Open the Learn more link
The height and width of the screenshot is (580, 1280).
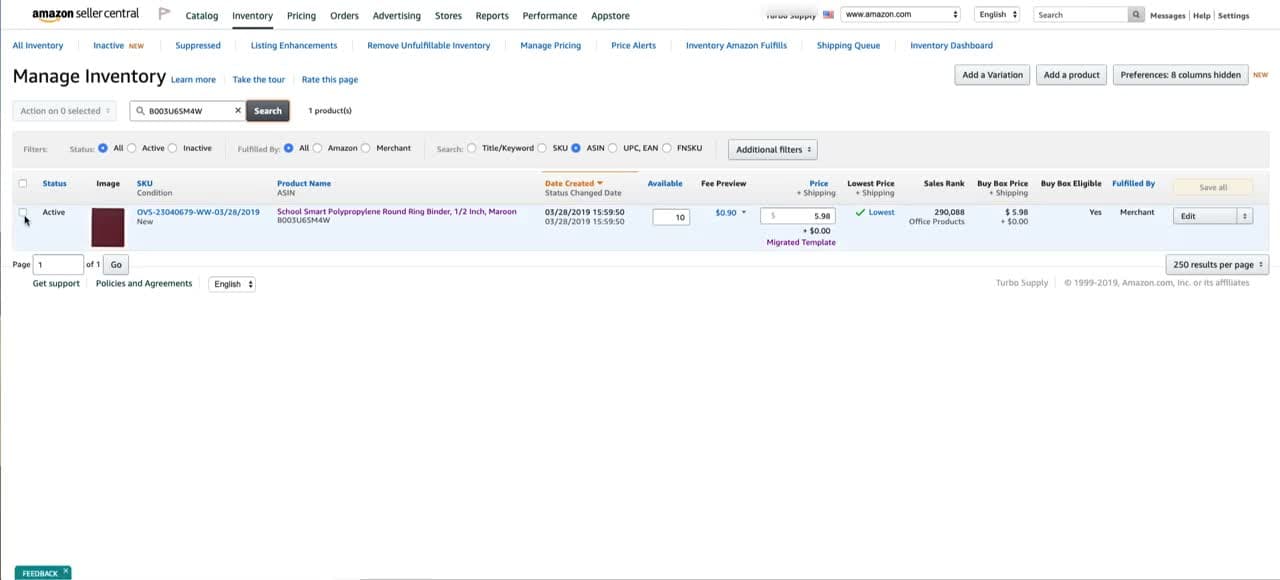pos(193,80)
